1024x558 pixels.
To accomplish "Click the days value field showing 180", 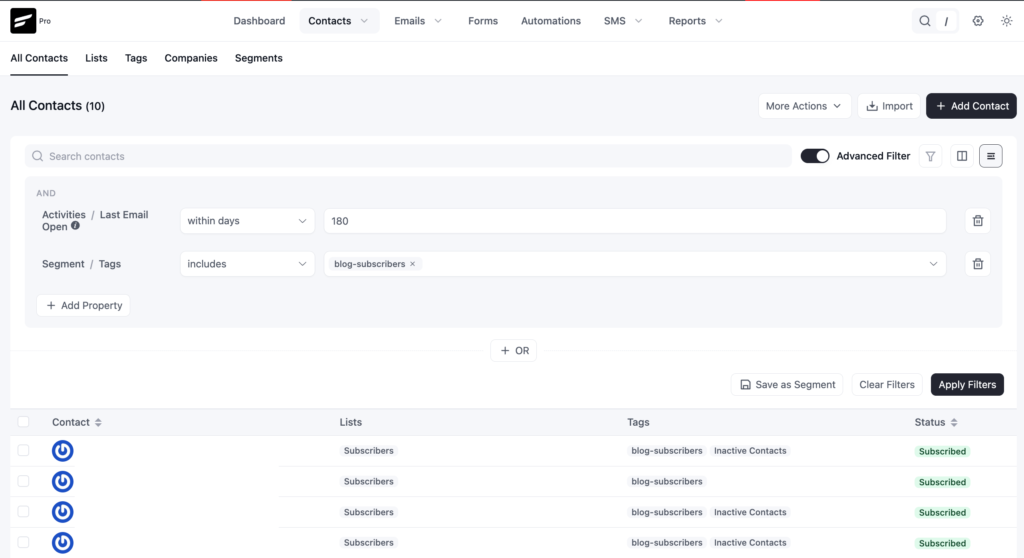I will point(635,221).
